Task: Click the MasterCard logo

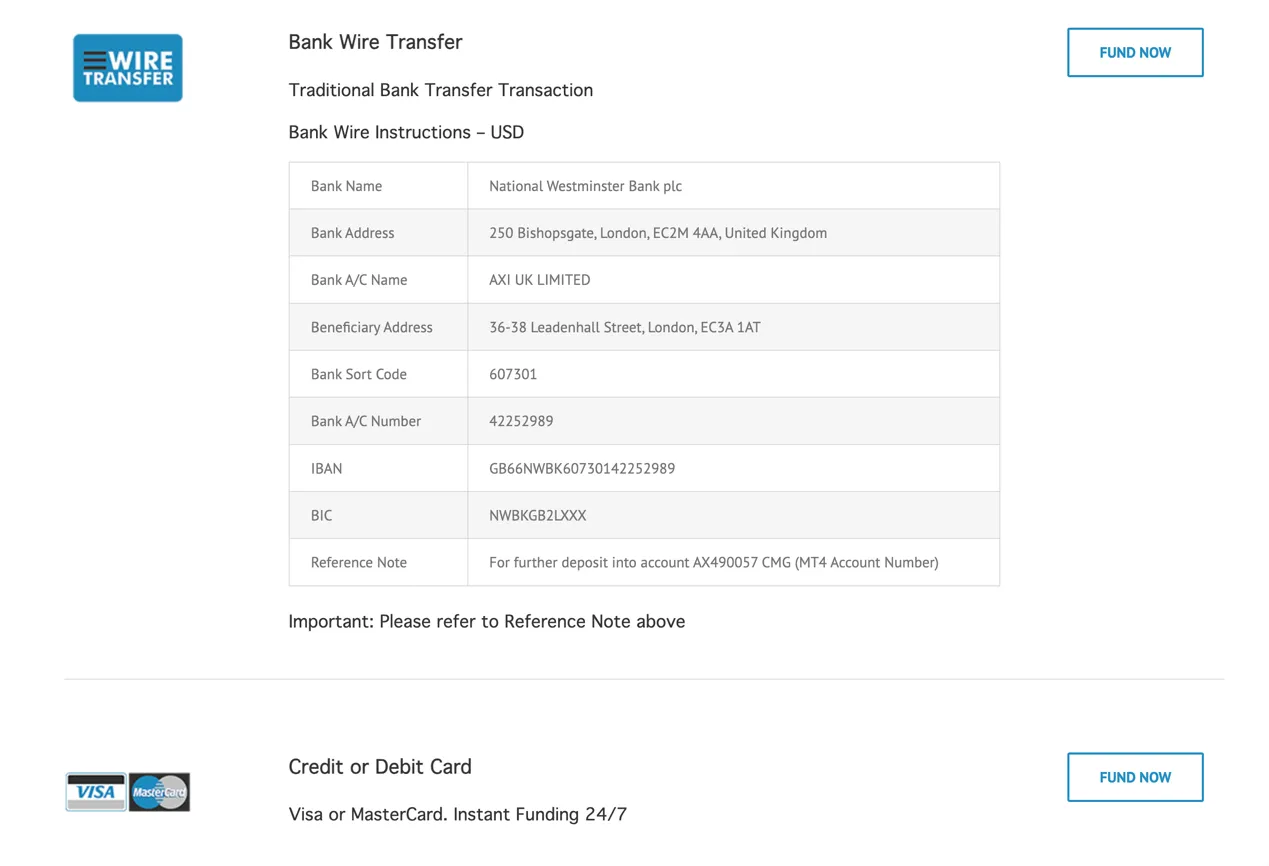Action: click(159, 792)
